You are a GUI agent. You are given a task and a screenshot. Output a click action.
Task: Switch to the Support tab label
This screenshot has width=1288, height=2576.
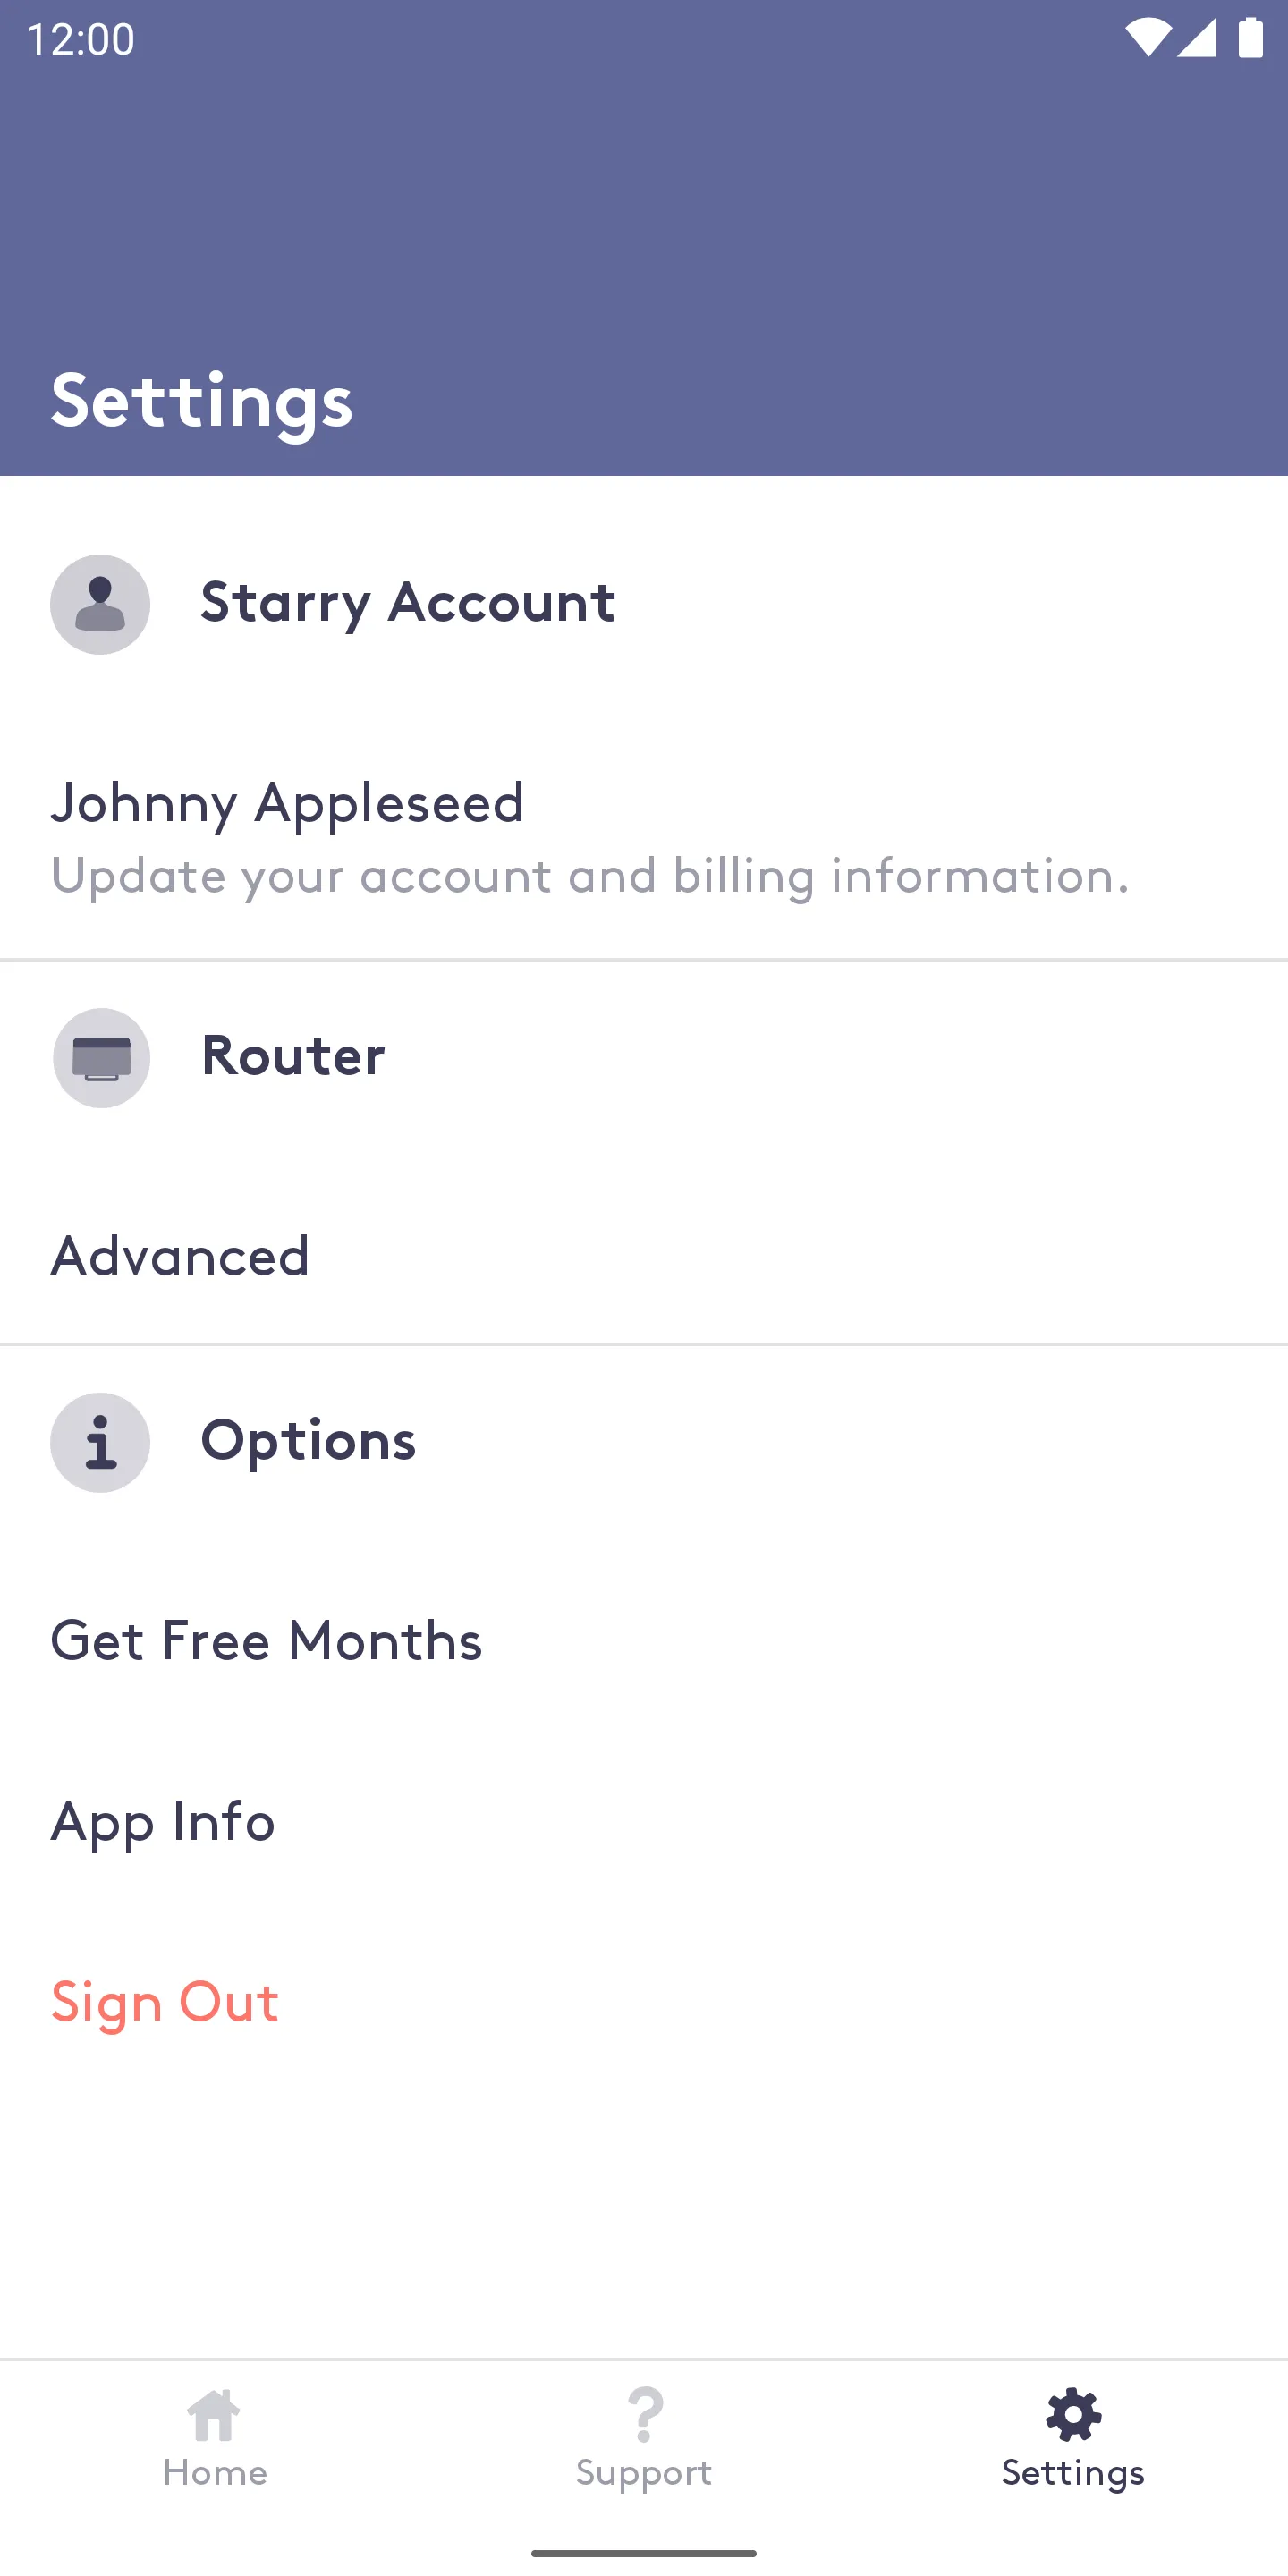(x=644, y=2474)
